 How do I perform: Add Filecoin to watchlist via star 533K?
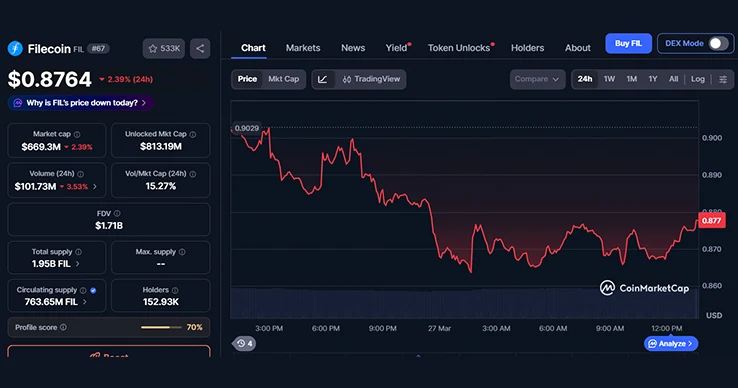tap(164, 48)
